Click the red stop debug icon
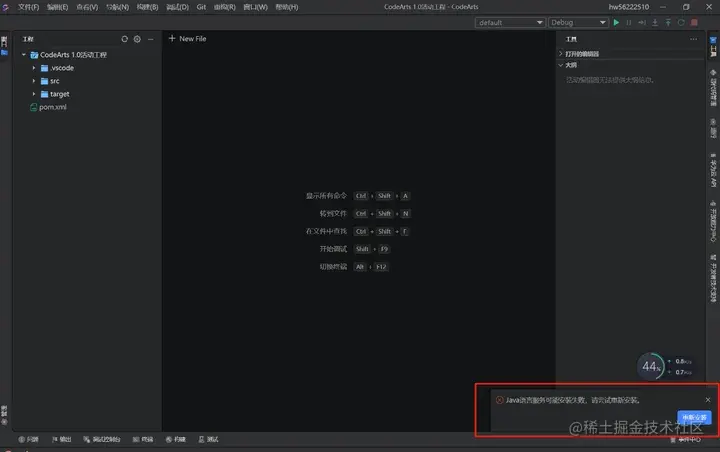Viewport: 720px width, 452px height. [694, 23]
